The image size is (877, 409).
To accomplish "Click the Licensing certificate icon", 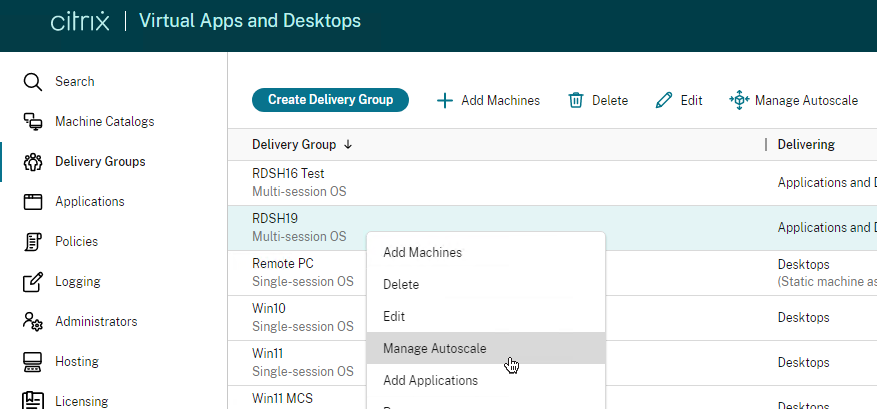I will (x=32, y=401).
